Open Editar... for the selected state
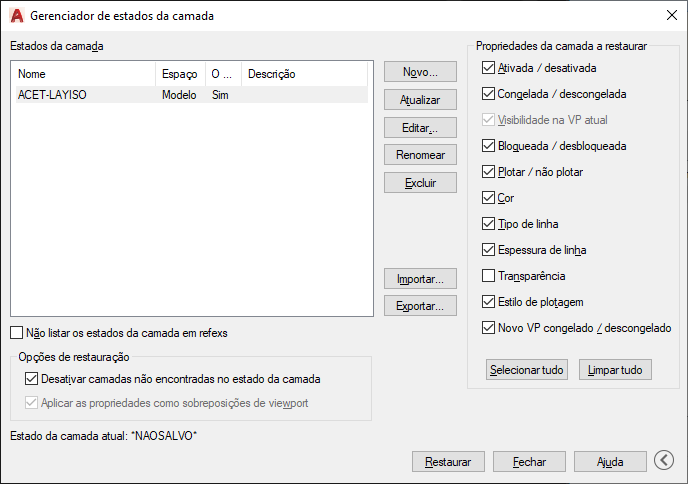Screen dimensions: 688x484 coord(420,128)
